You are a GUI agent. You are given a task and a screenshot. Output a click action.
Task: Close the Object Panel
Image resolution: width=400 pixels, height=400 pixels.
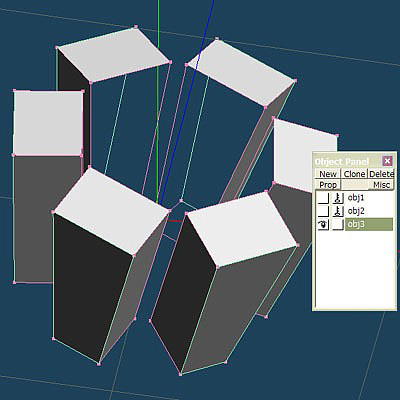pyautogui.click(x=387, y=161)
